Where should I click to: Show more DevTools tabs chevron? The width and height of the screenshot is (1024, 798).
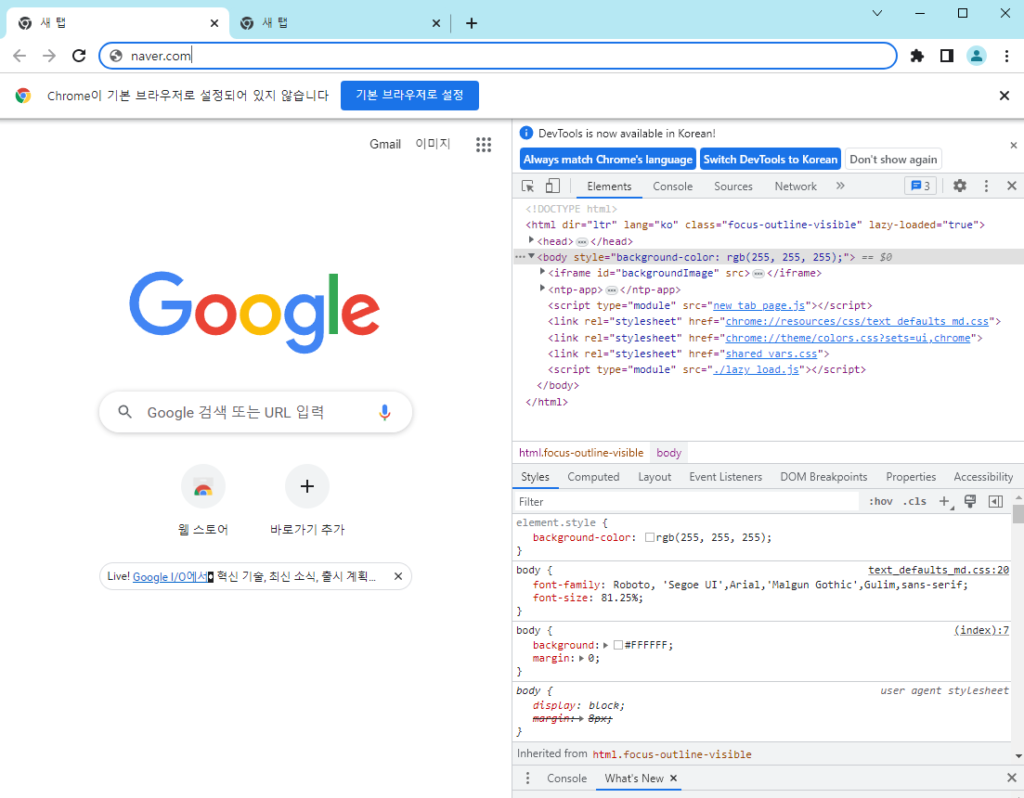pos(840,186)
